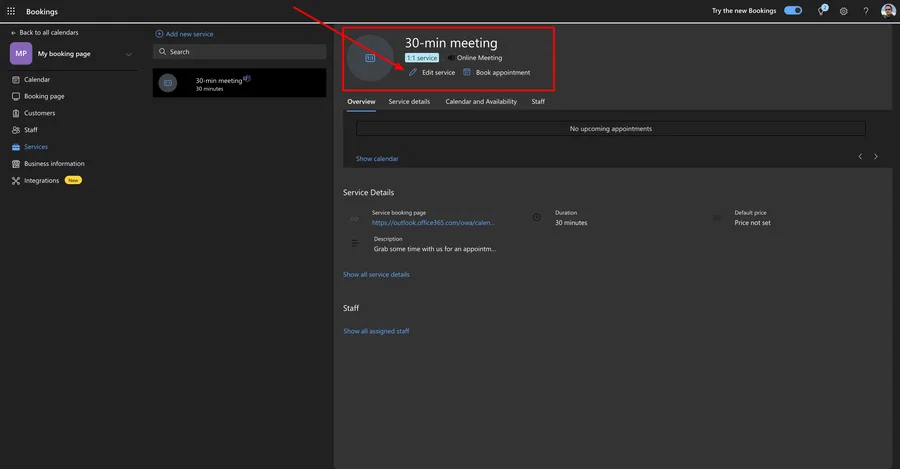This screenshot has width=900, height=469.
Task: Click the Booking page monitor icon
Action: tap(15, 96)
